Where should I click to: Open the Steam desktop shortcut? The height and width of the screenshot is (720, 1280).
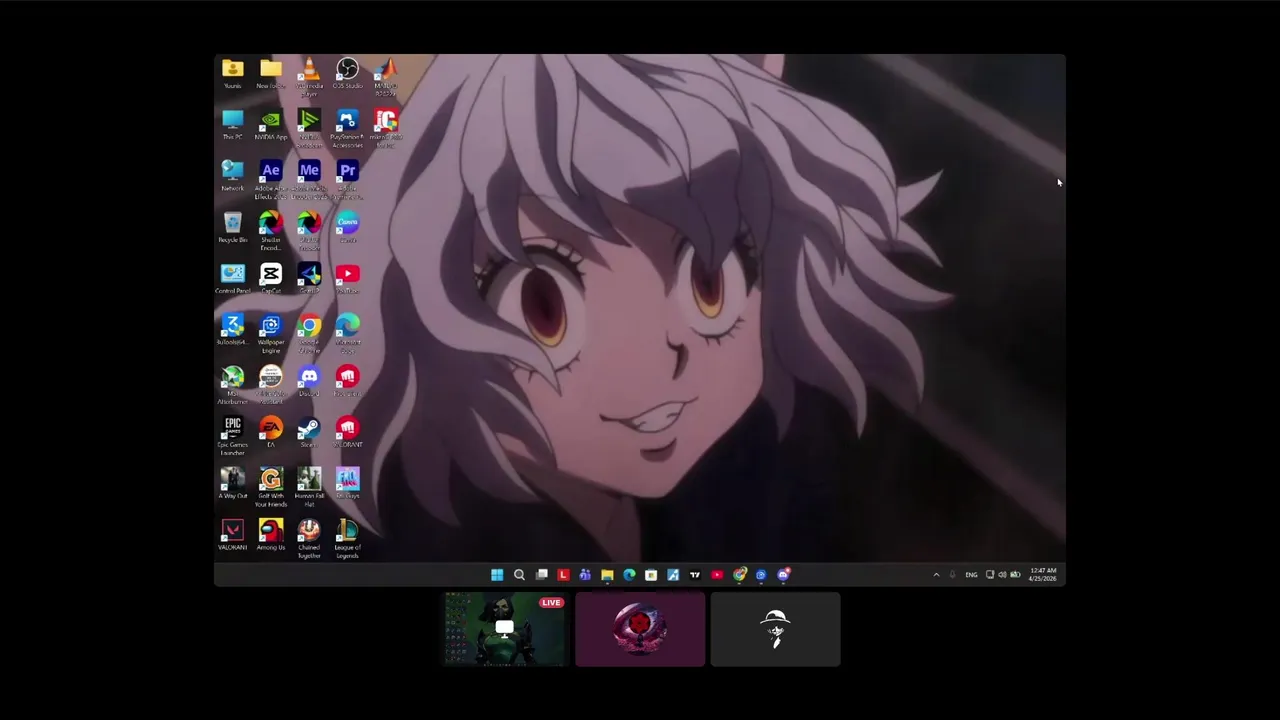coord(309,432)
